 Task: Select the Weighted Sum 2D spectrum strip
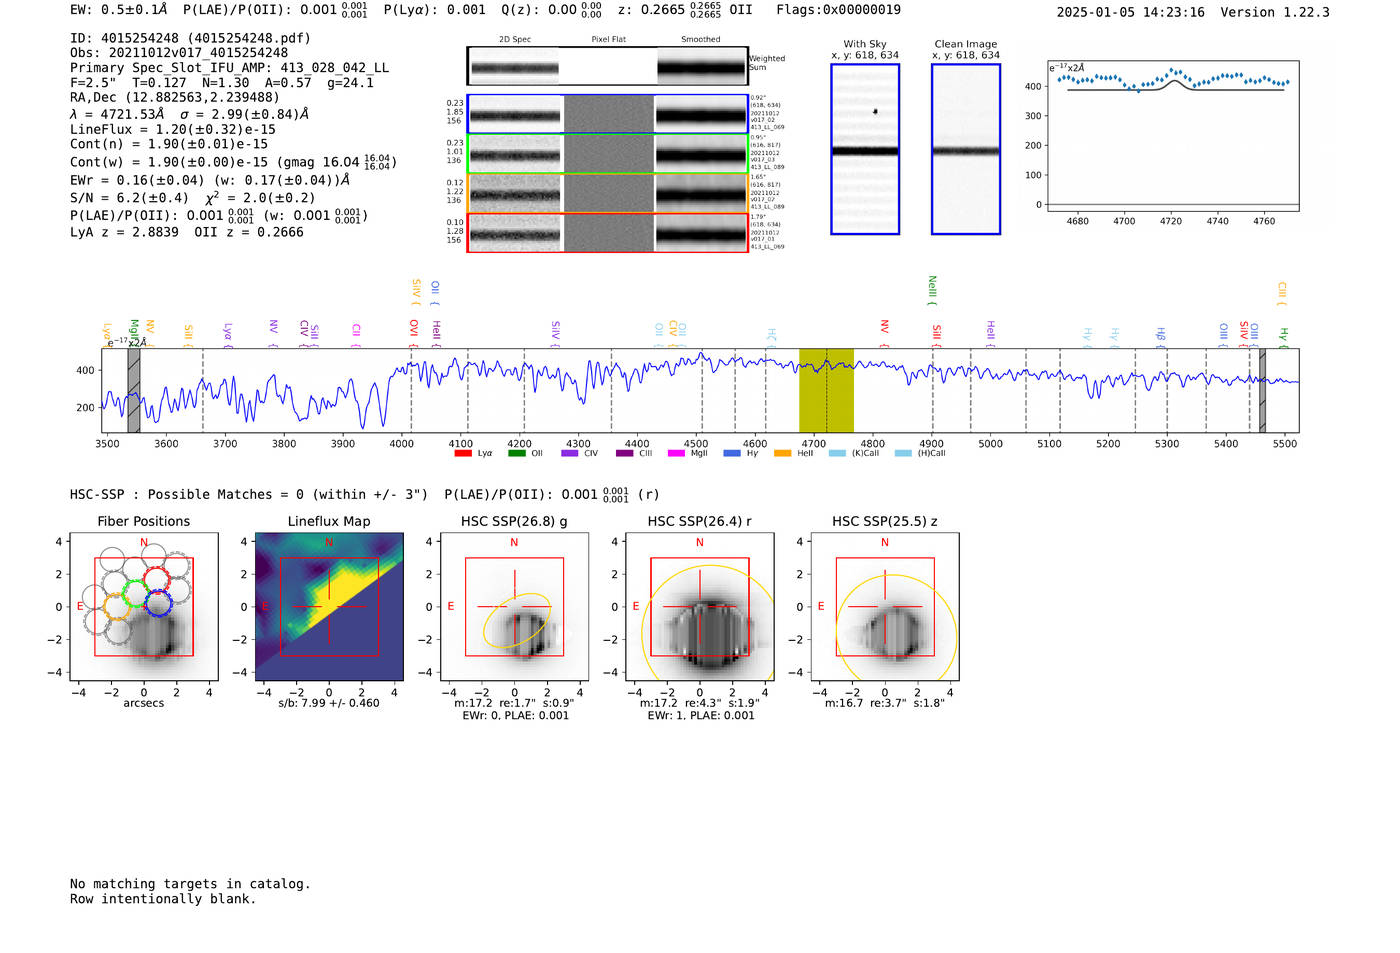[x=607, y=66]
